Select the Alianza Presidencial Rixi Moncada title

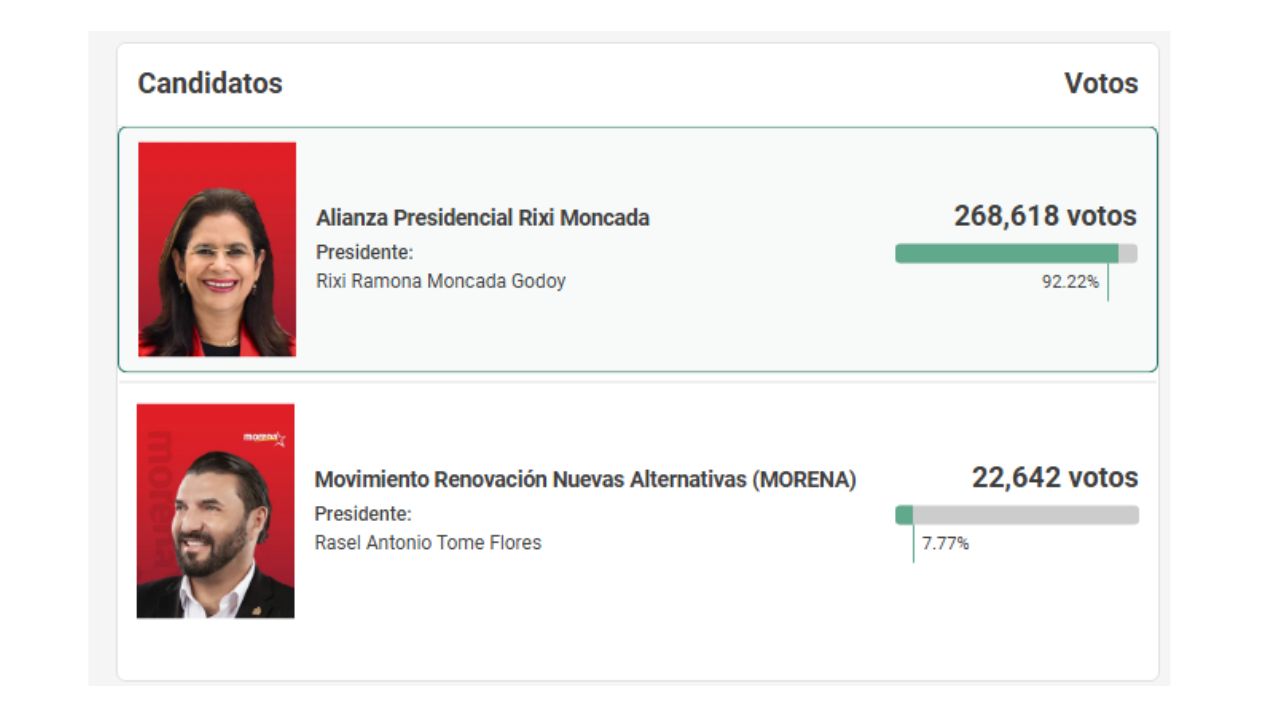(482, 217)
